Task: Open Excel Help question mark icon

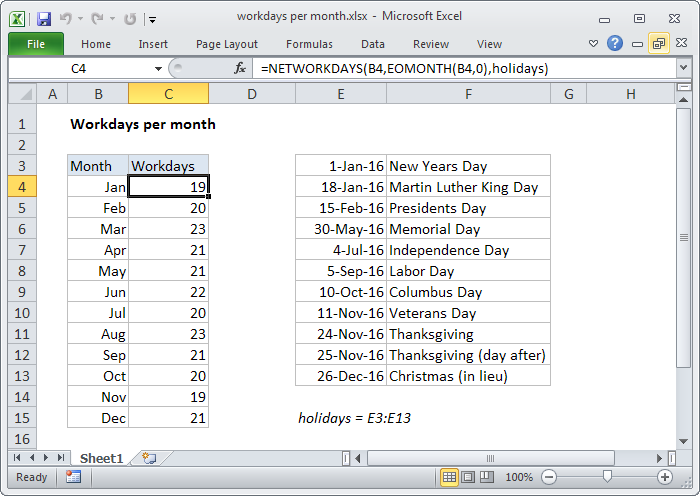Action: coord(615,44)
